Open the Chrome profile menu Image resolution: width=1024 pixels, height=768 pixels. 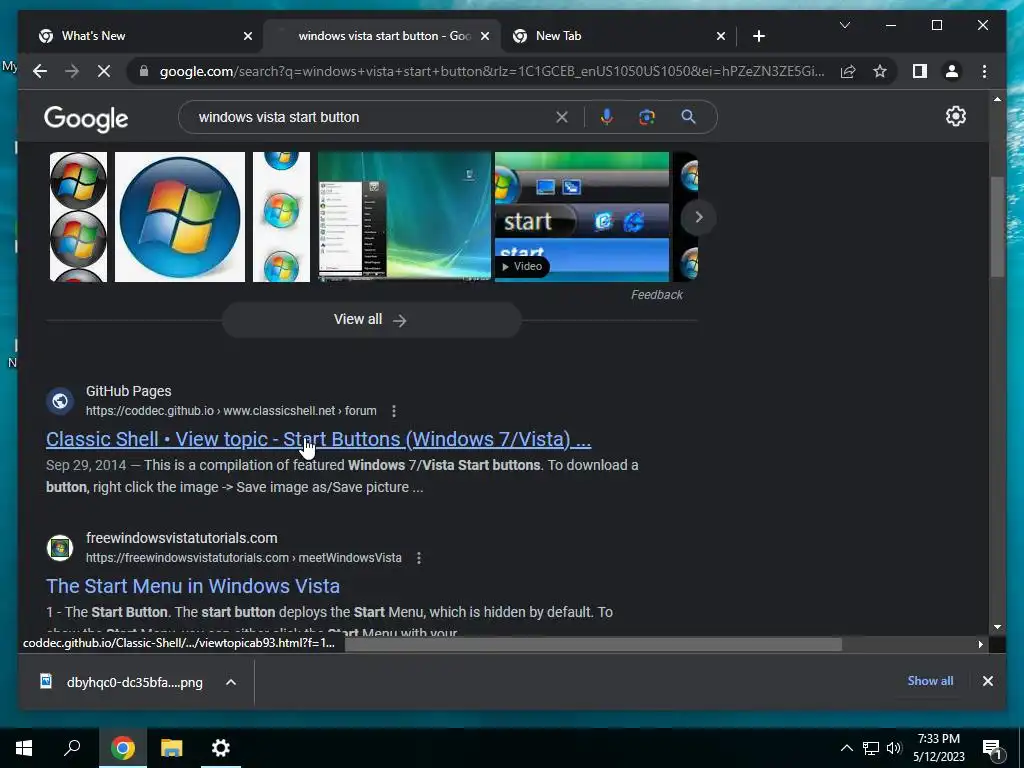[x=952, y=71]
